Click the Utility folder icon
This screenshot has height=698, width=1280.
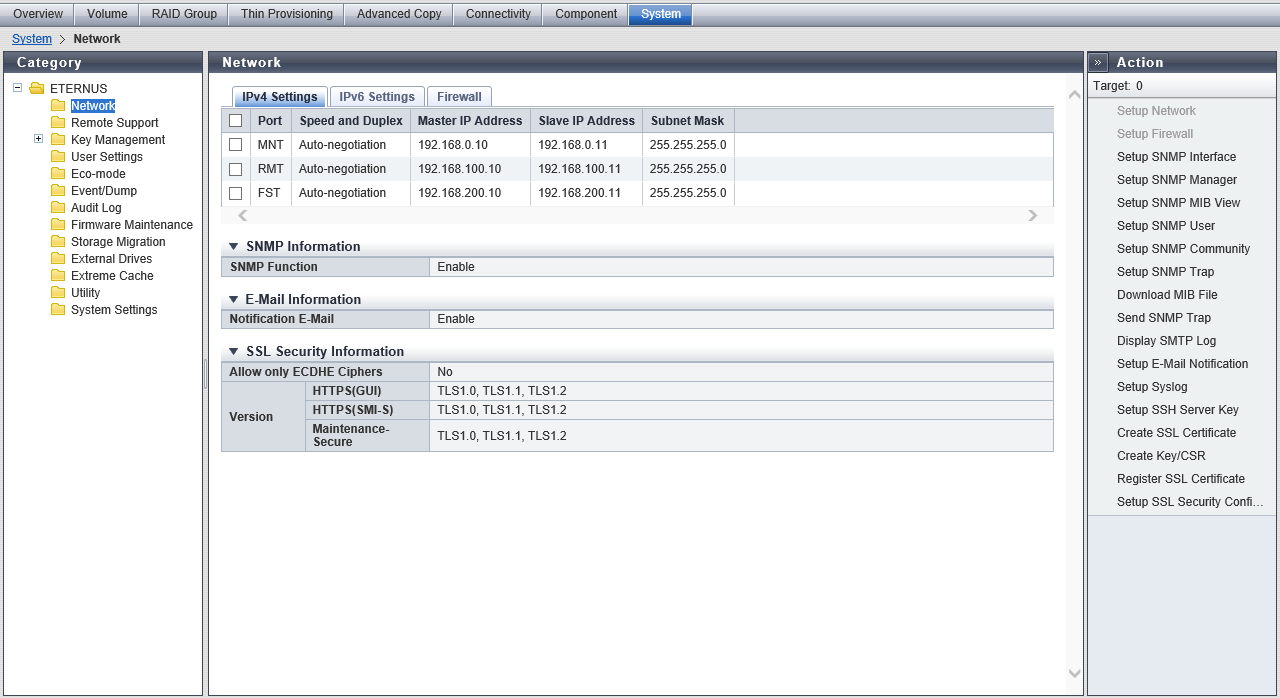point(58,293)
